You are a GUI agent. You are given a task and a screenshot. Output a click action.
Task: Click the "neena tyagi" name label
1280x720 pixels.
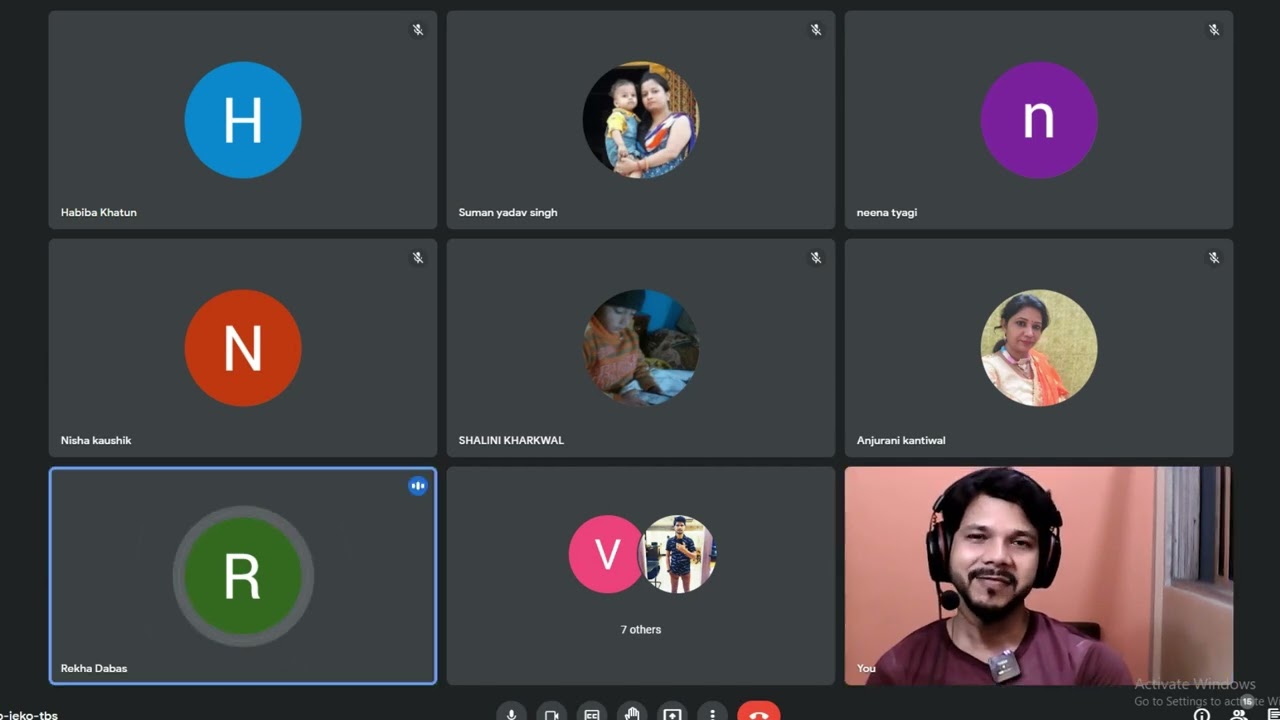[887, 212]
